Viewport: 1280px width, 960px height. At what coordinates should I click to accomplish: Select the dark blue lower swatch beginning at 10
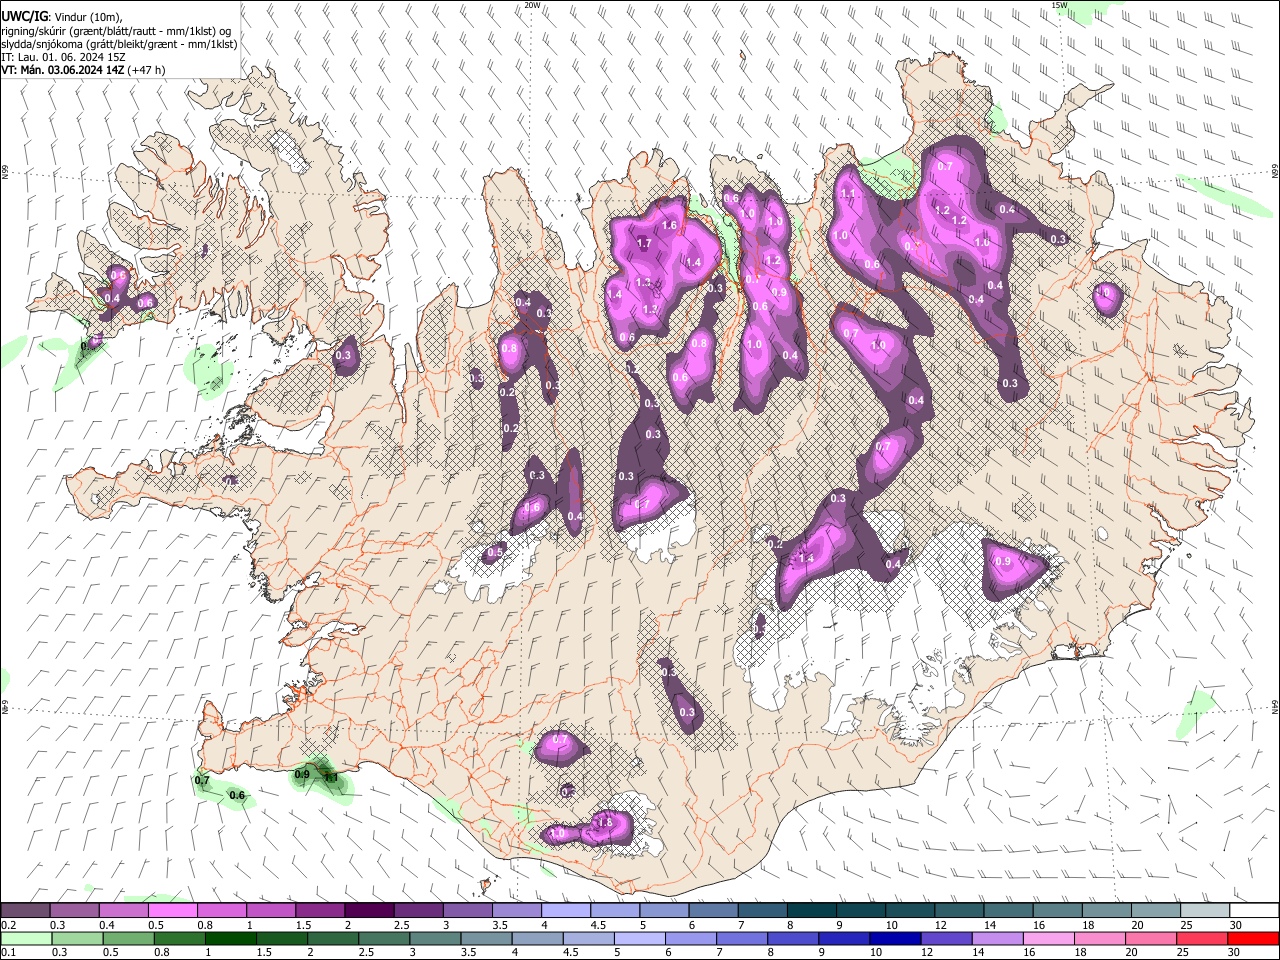point(894,938)
